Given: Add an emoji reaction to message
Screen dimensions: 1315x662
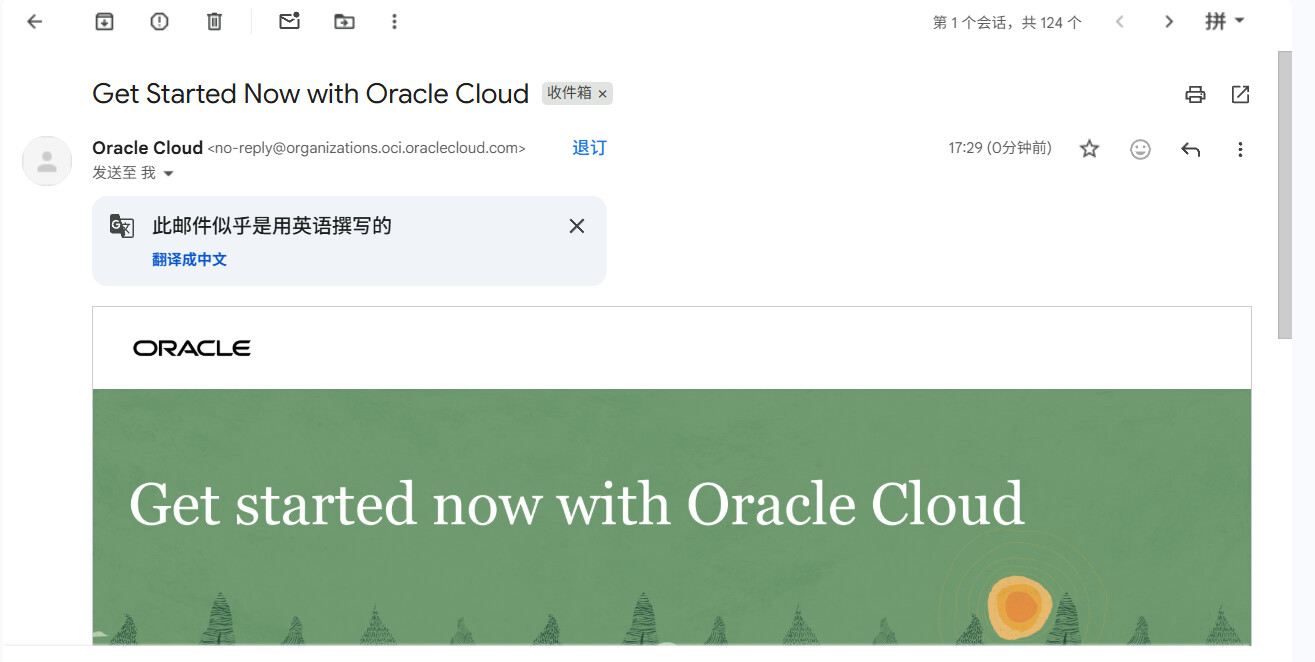Looking at the screenshot, I should coord(1140,149).
